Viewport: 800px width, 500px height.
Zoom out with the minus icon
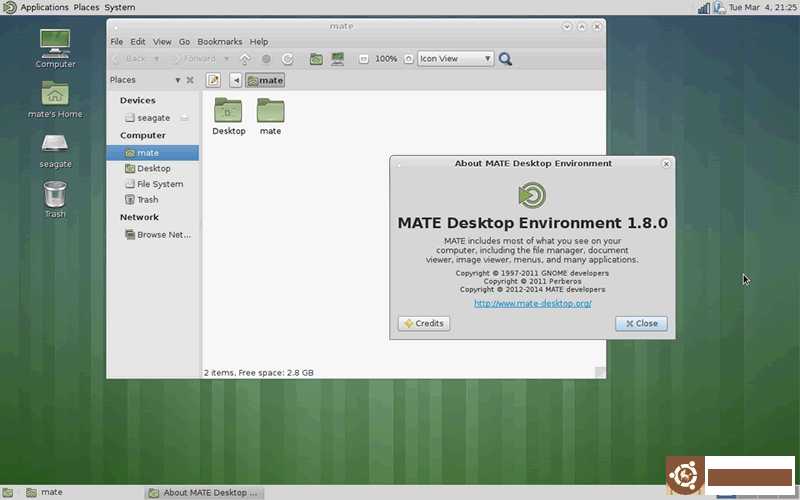point(363,59)
